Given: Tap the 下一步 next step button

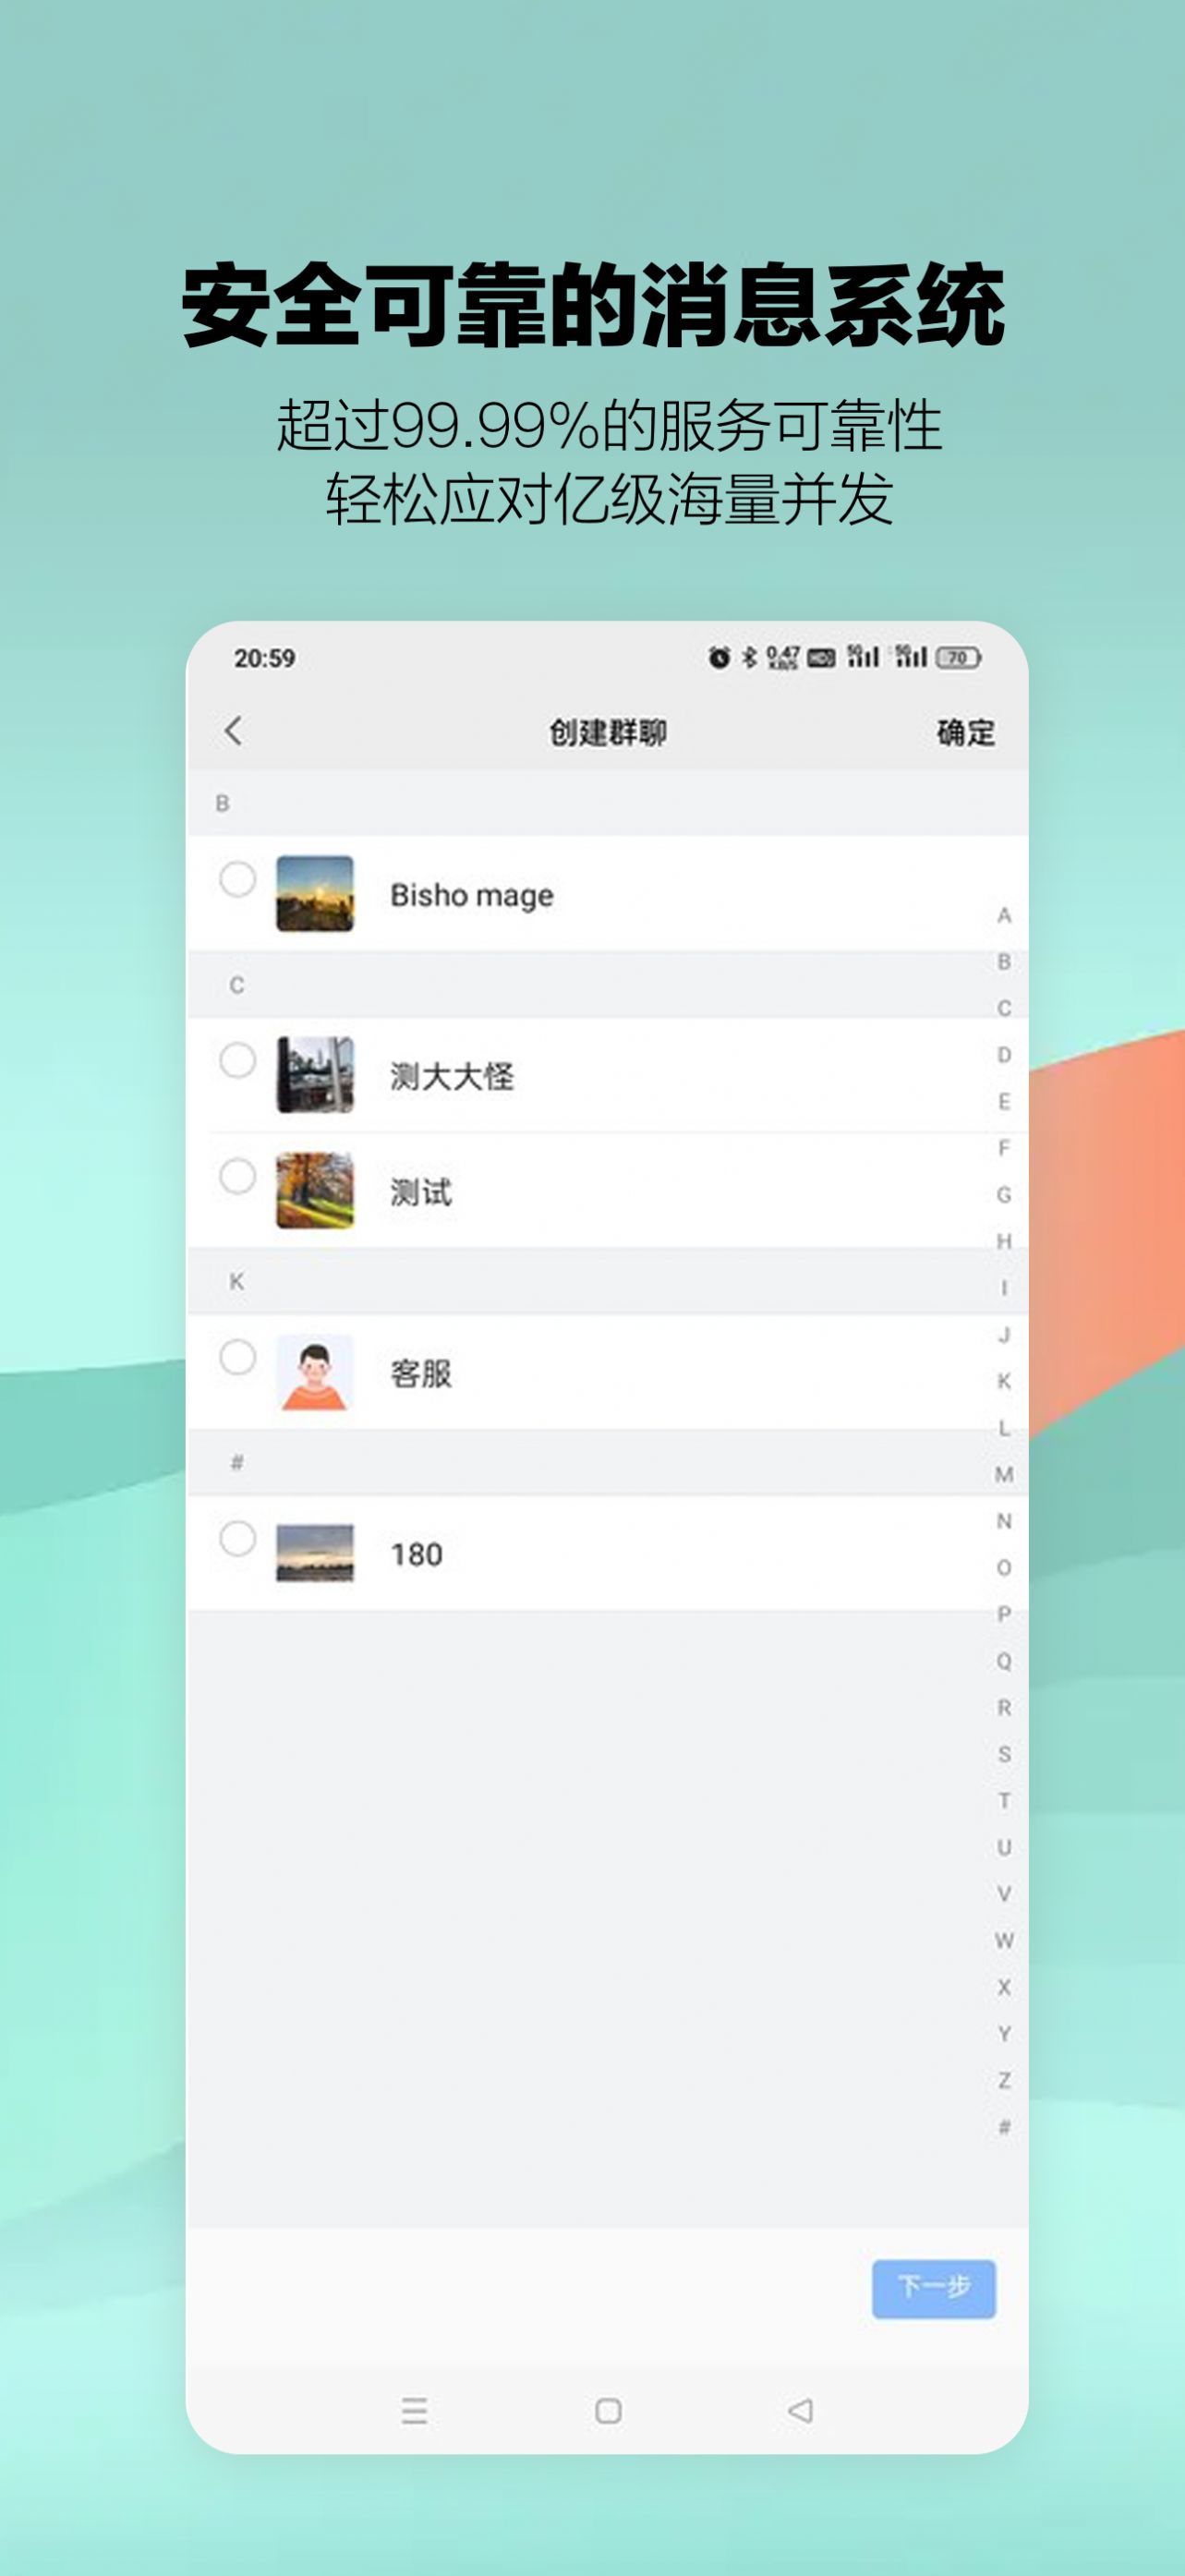Looking at the screenshot, I should (934, 2288).
